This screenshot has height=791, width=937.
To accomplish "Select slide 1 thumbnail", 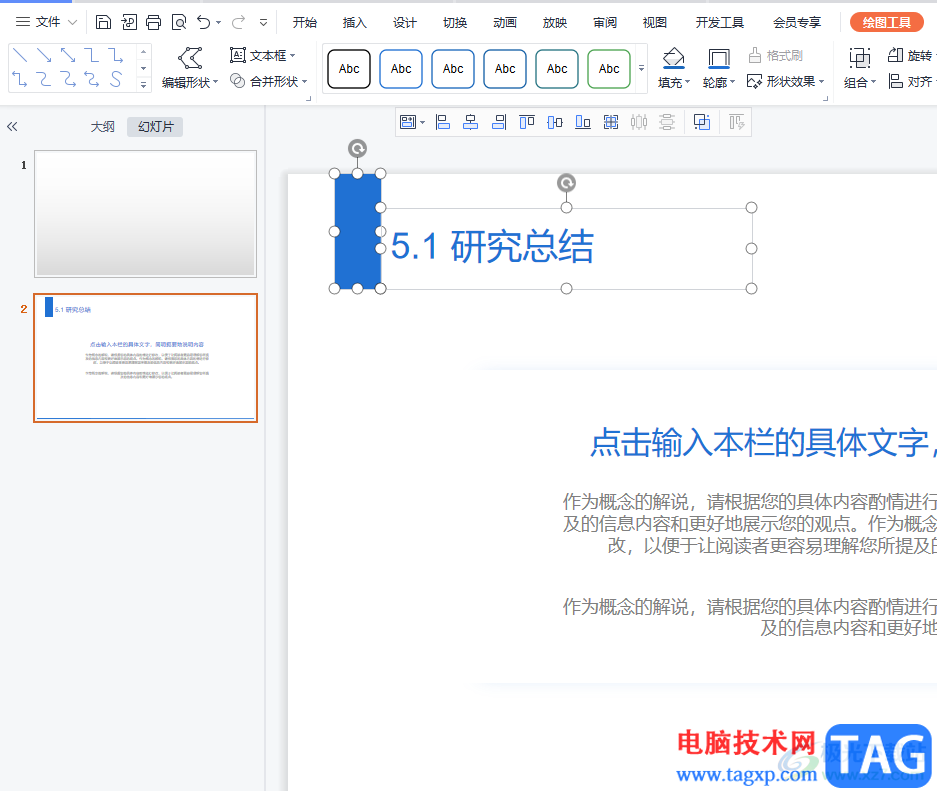I will pos(145,214).
